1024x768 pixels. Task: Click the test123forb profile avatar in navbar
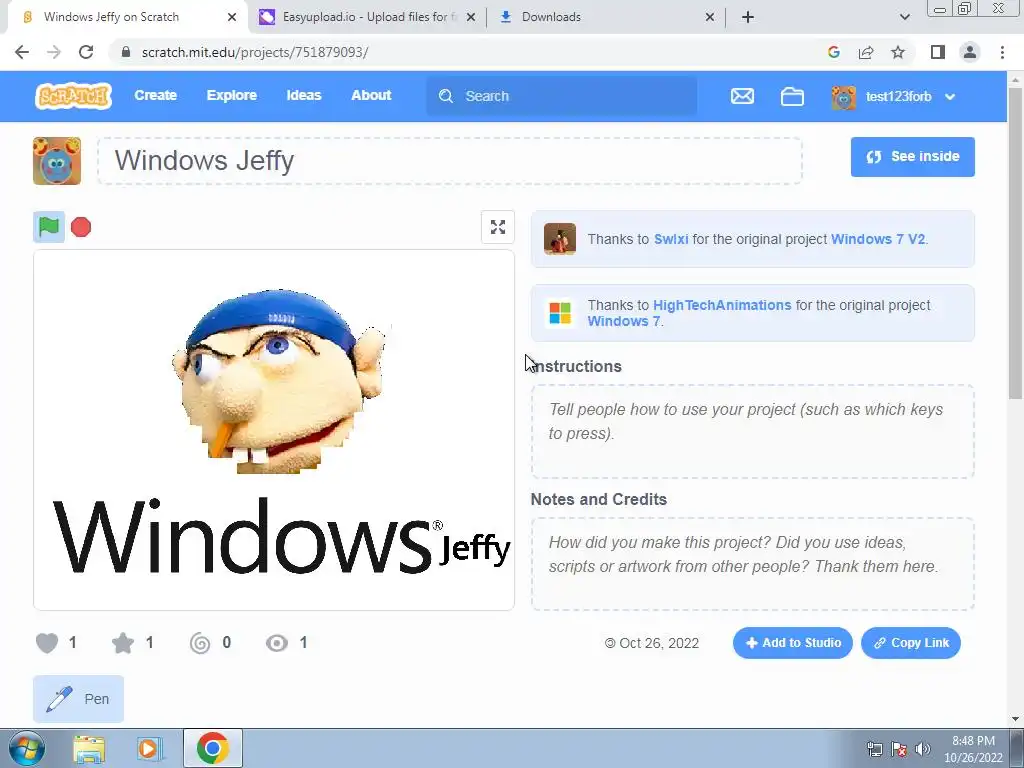843,97
